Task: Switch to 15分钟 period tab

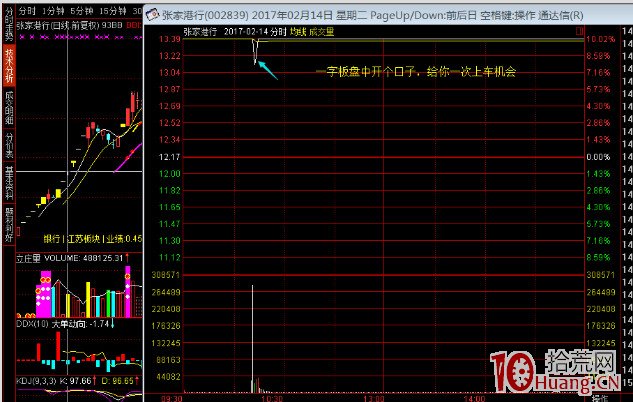Action: pyautogui.click(x=113, y=11)
